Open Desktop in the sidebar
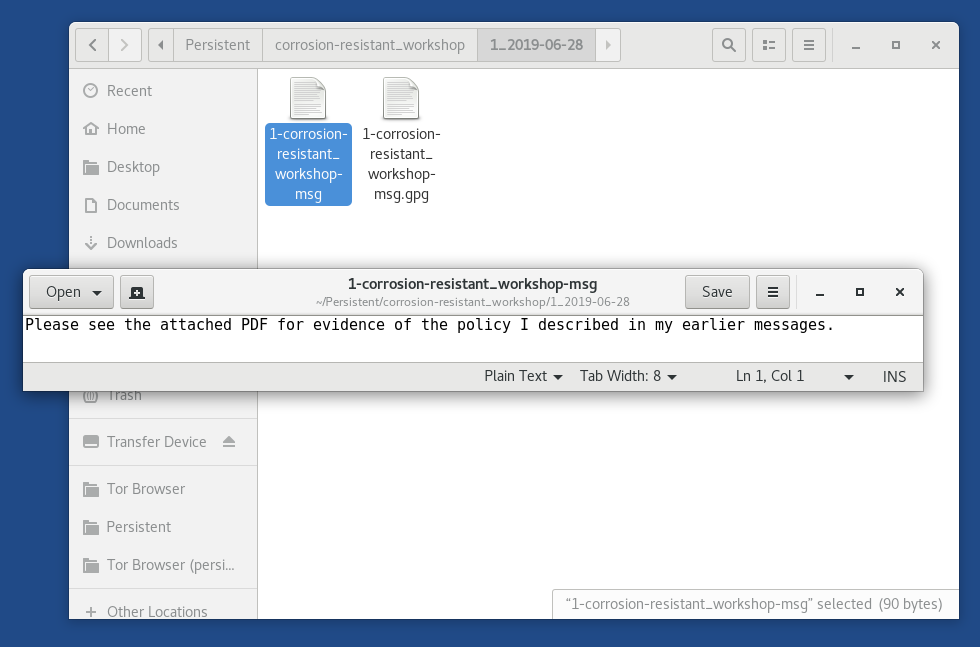Viewport: 980px width, 647px height. tap(163, 167)
